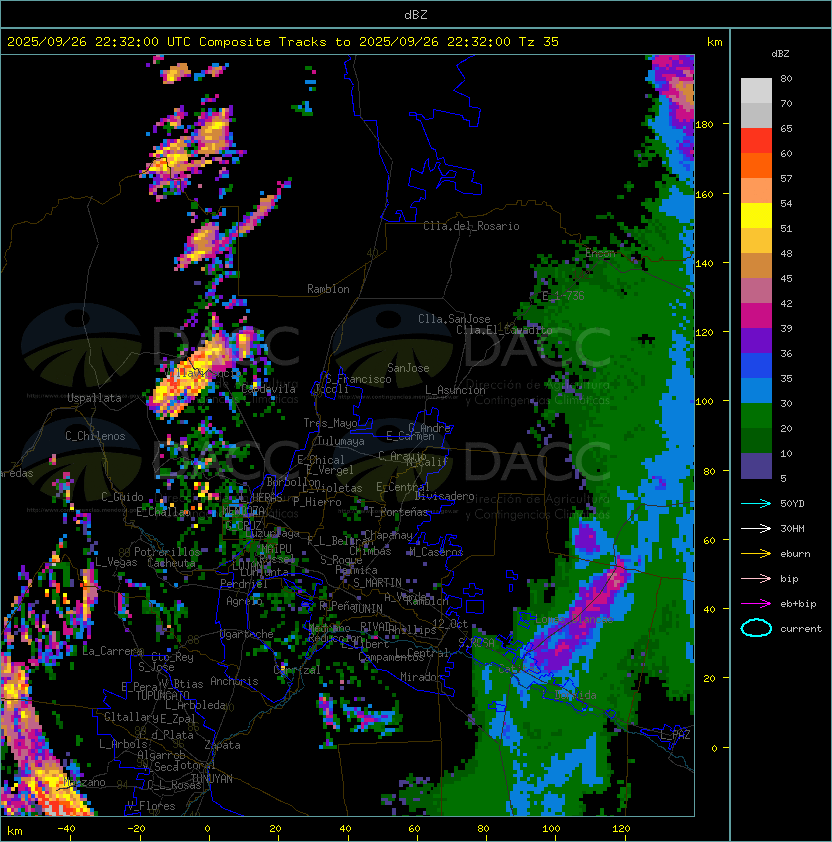Image resolution: width=832 pixels, height=842 pixels.
Task: Click the Zapata map label
Action: coord(222,745)
